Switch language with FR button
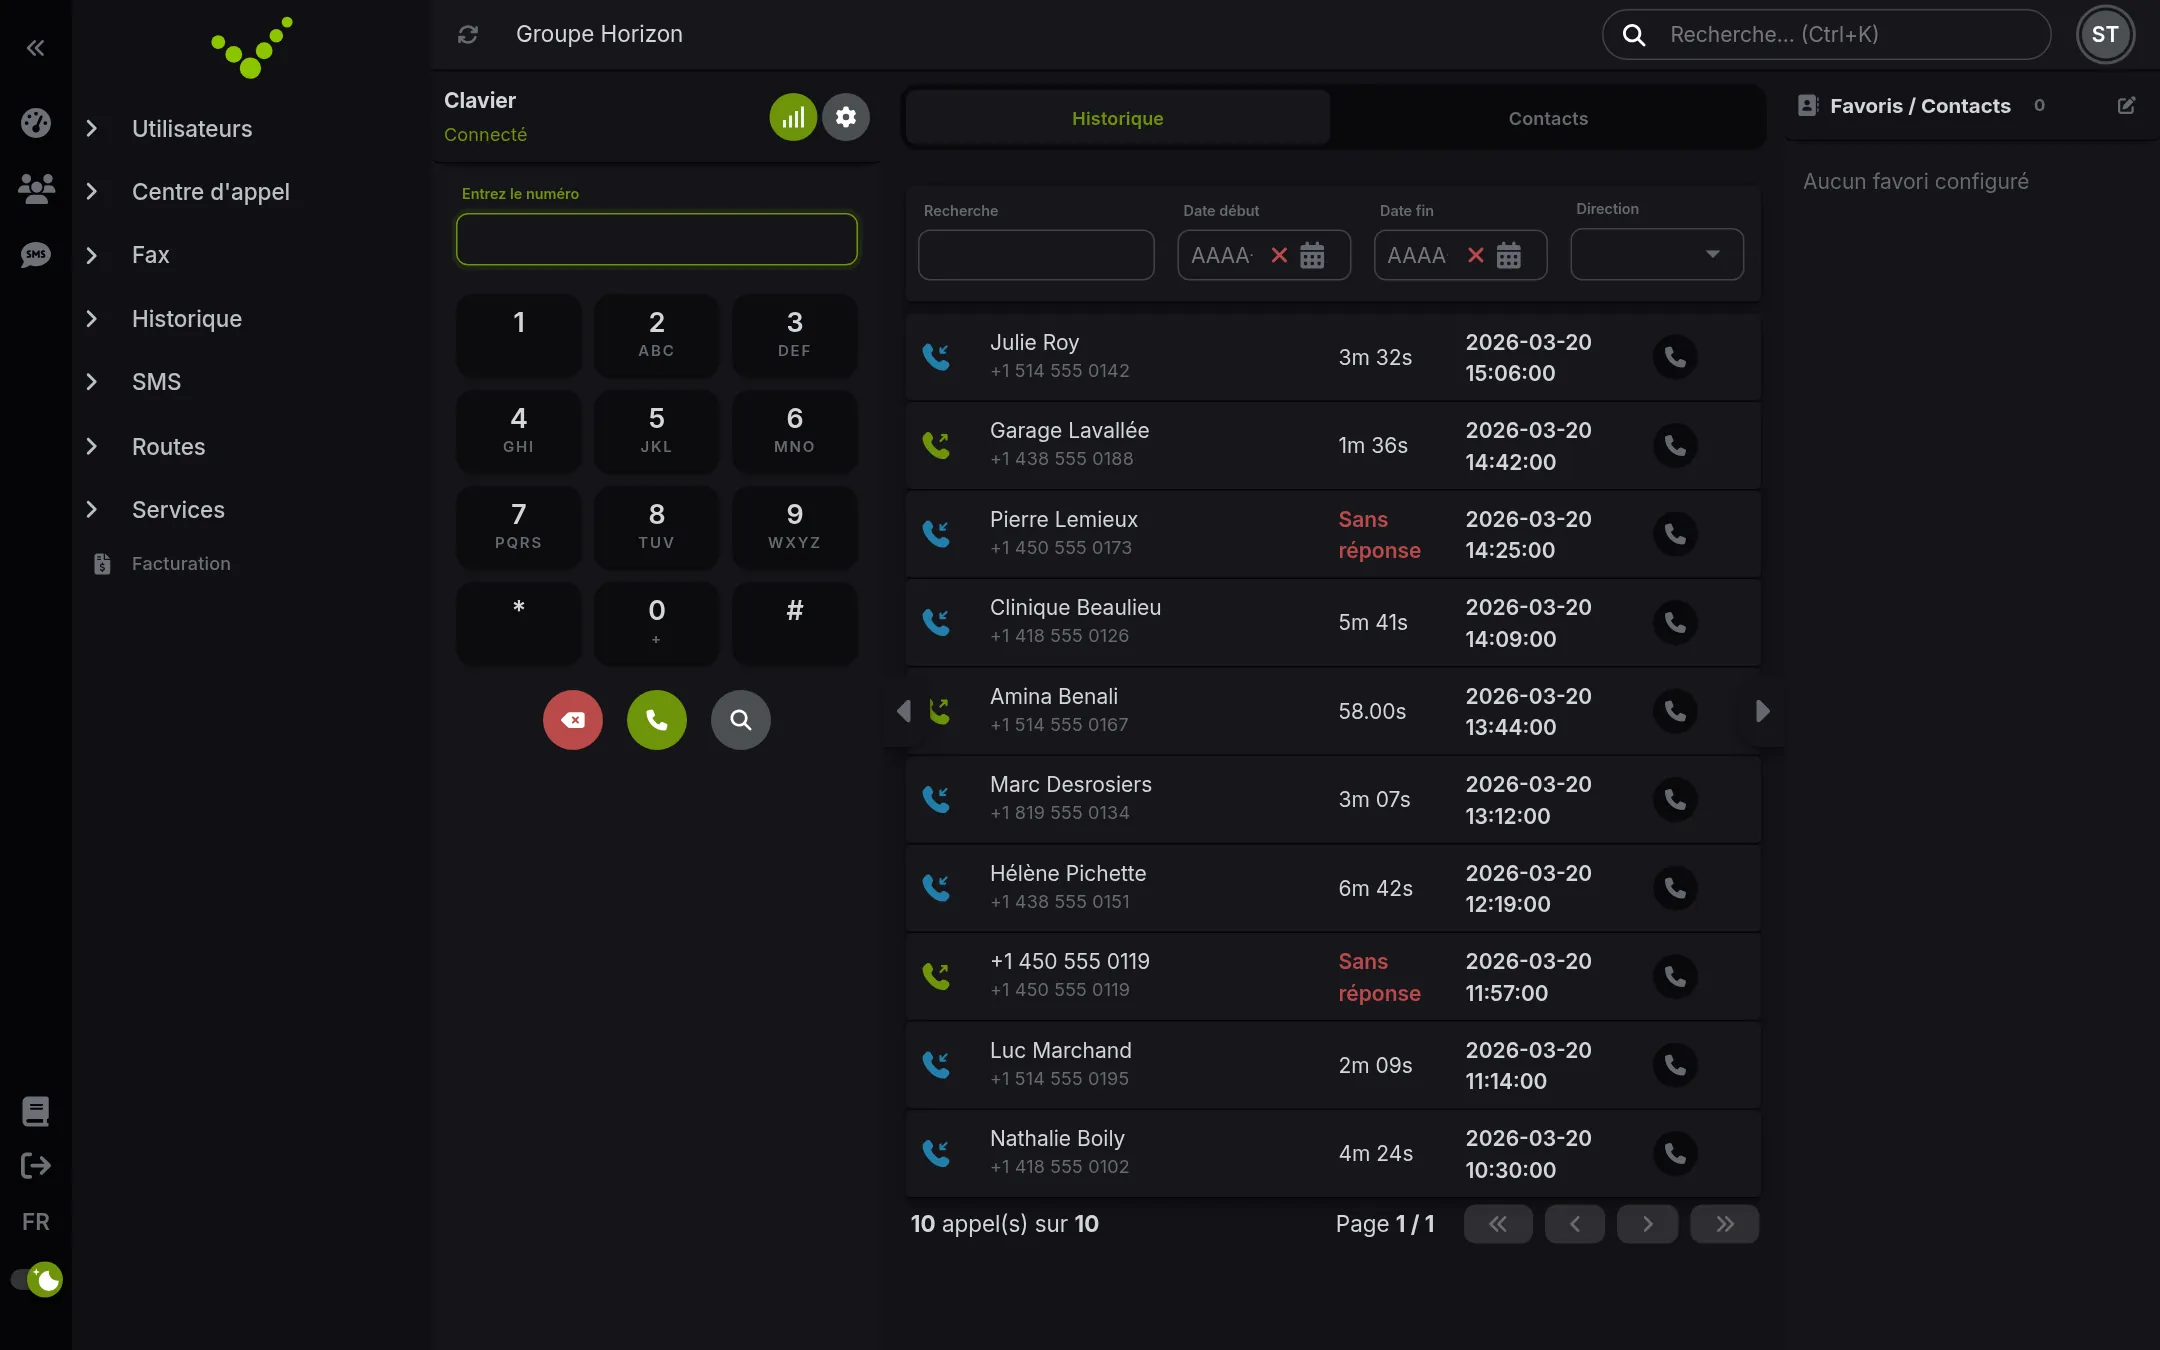 (35, 1222)
